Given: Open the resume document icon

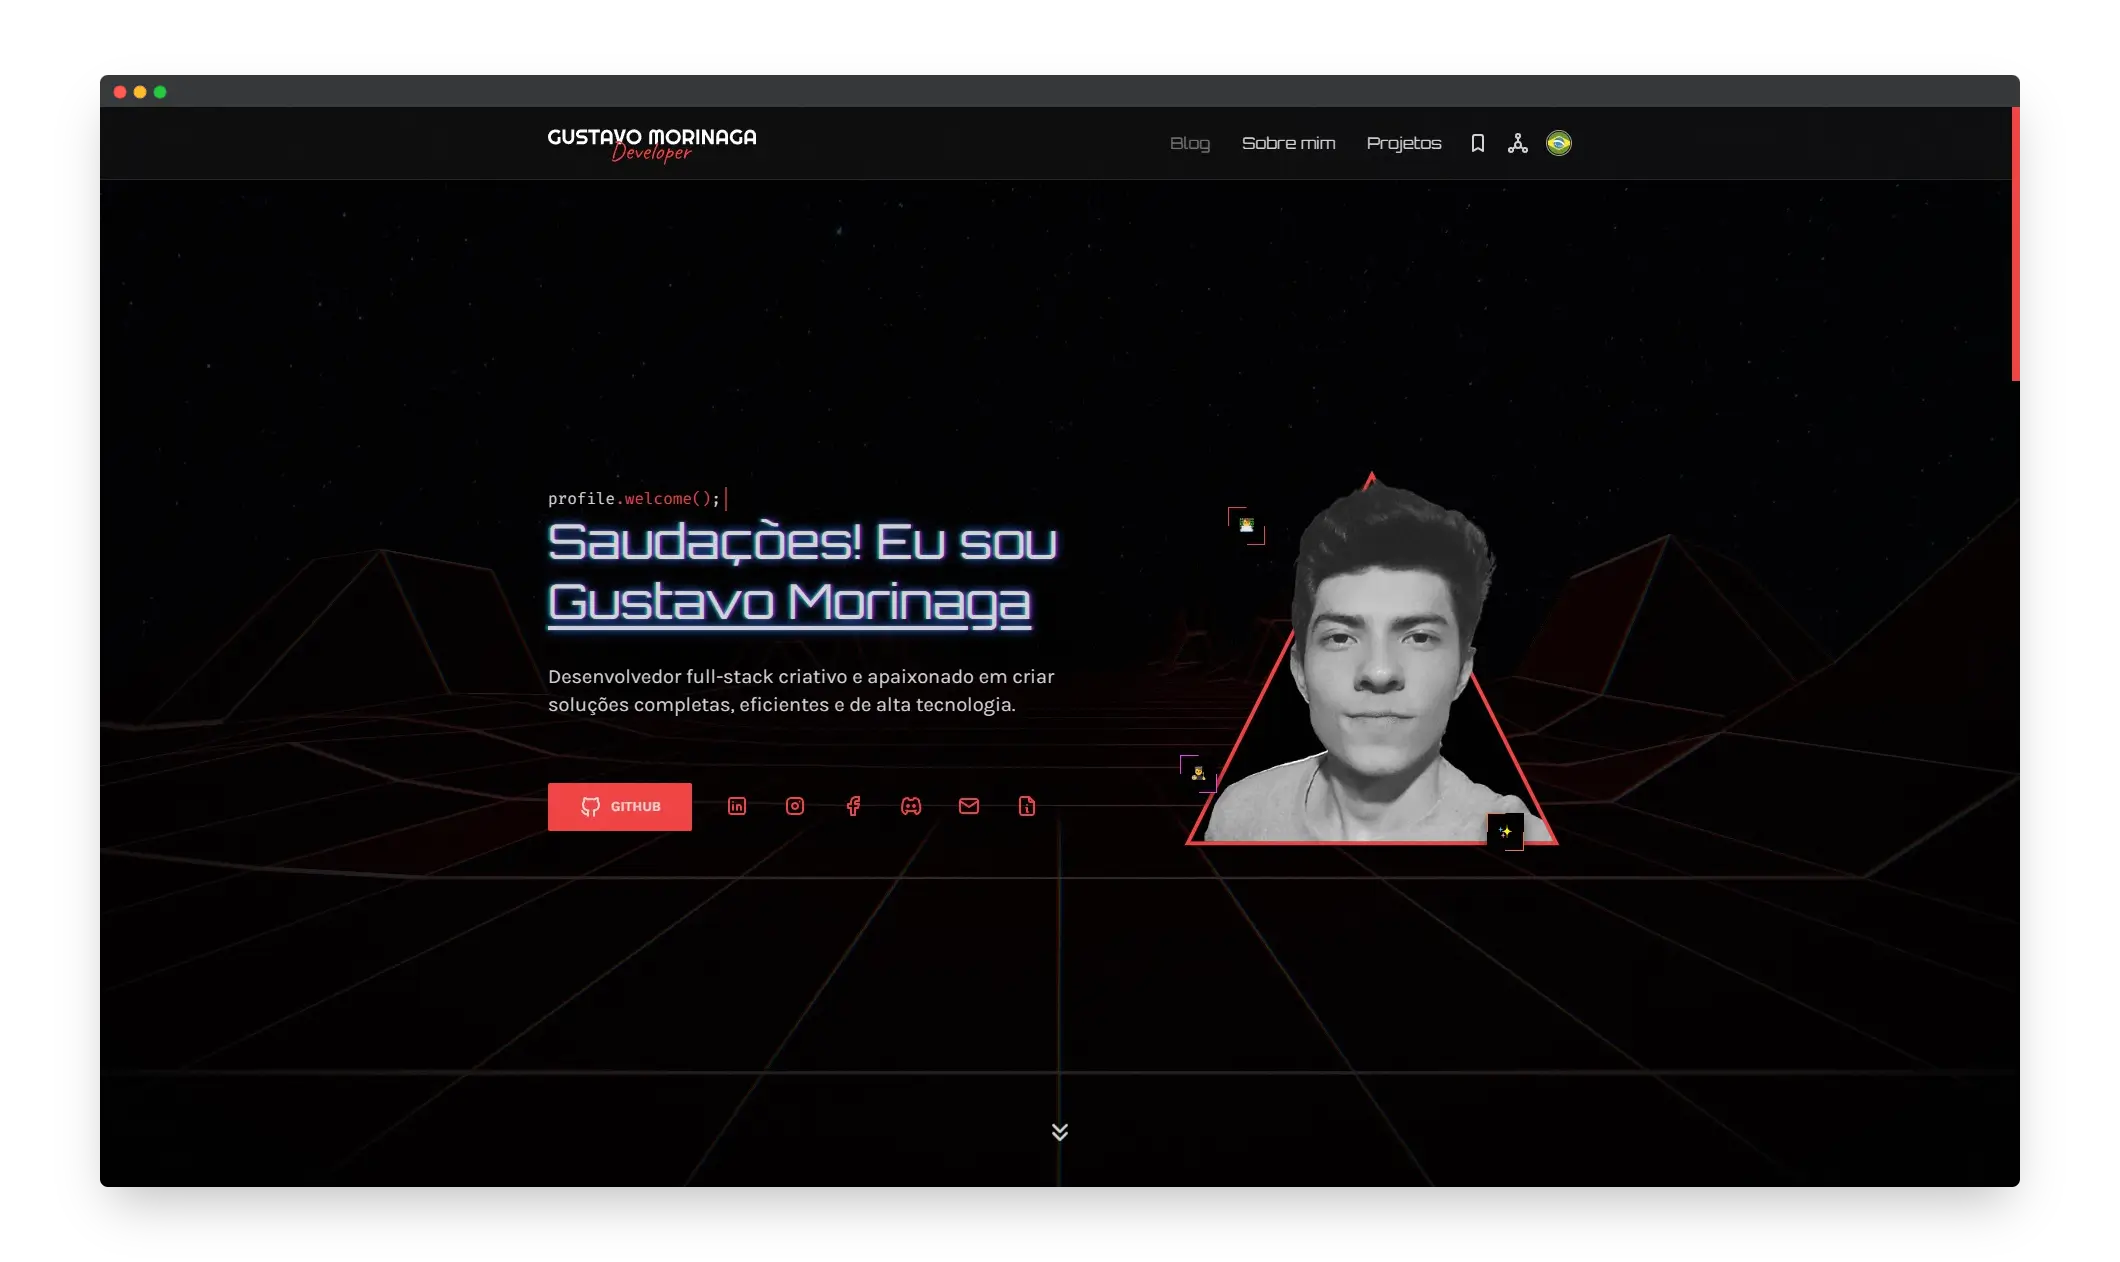Looking at the screenshot, I should pyautogui.click(x=1027, y=806).
